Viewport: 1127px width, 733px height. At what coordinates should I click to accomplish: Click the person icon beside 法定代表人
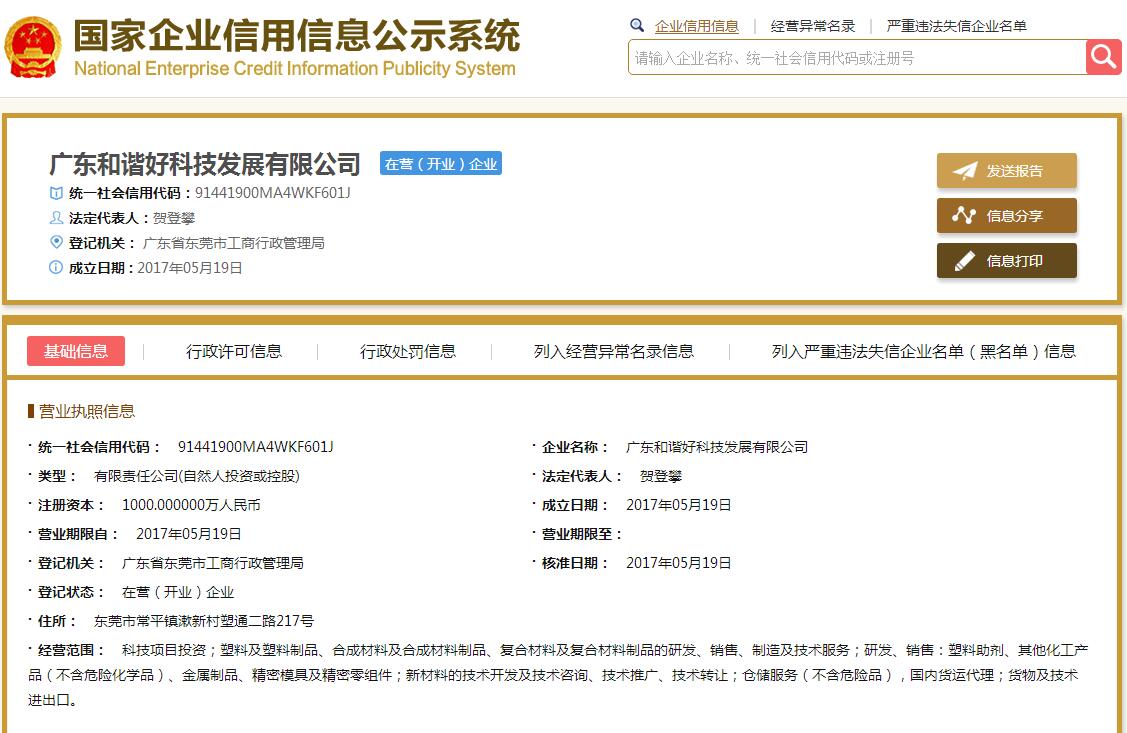(x=56, y=218)
